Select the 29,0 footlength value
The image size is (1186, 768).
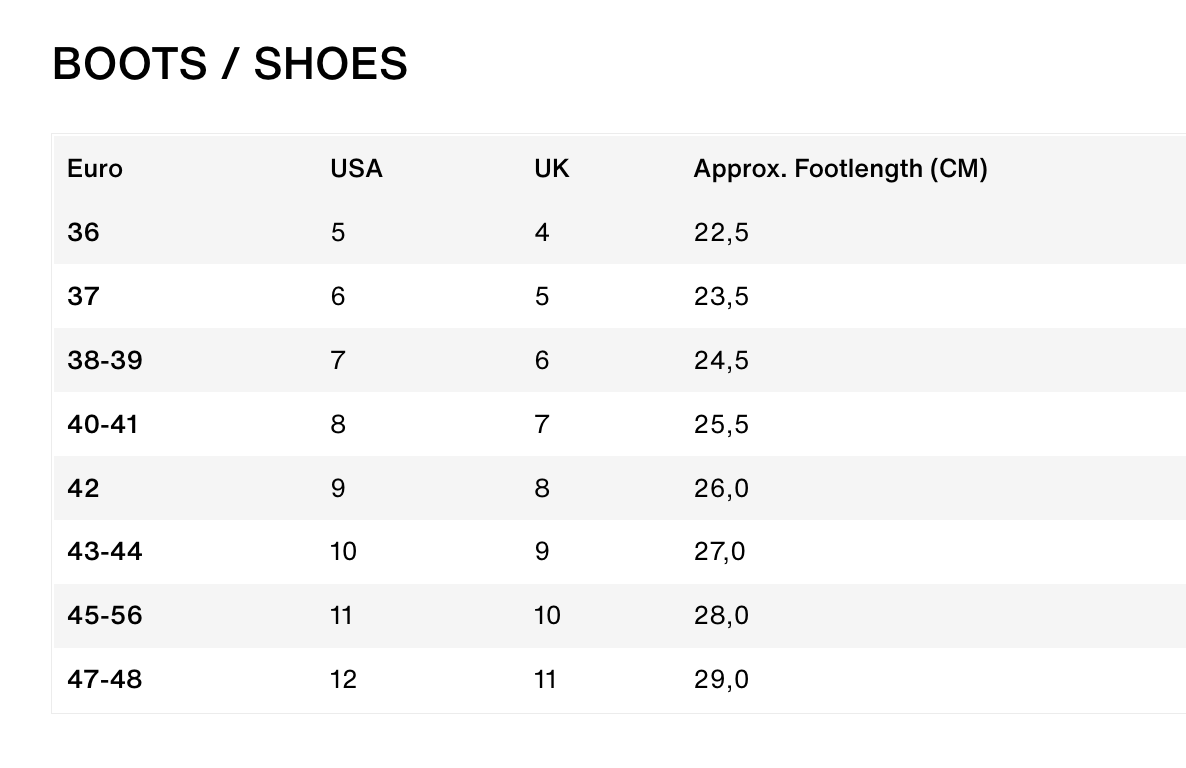721,680
